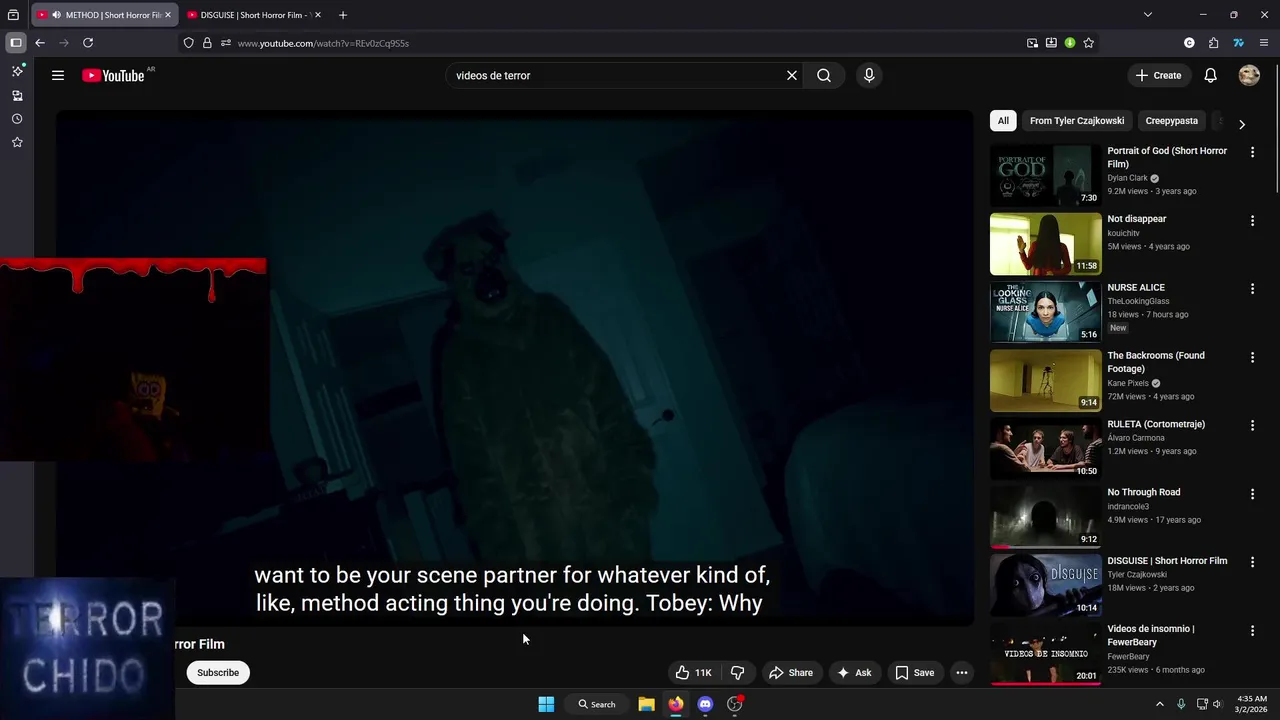Start voice search with microphone
Image resolution: width=1280 pixels, height=720 pixels.
869,75
